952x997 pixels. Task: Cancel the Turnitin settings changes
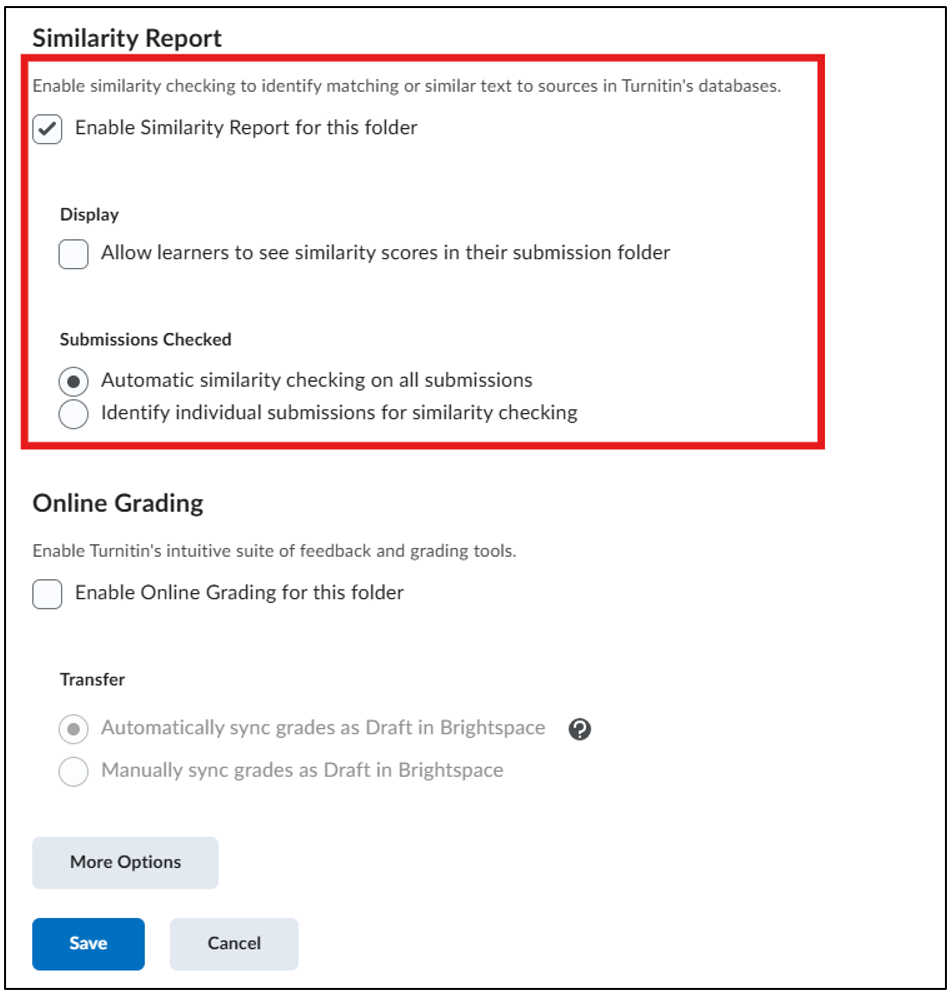(x=234, y=944)
